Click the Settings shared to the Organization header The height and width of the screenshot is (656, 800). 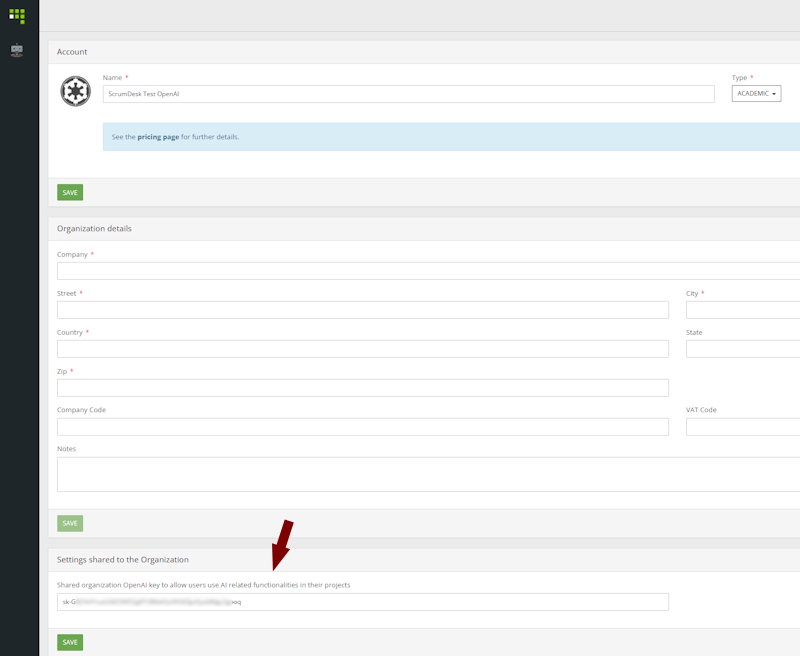click(123, 560)
